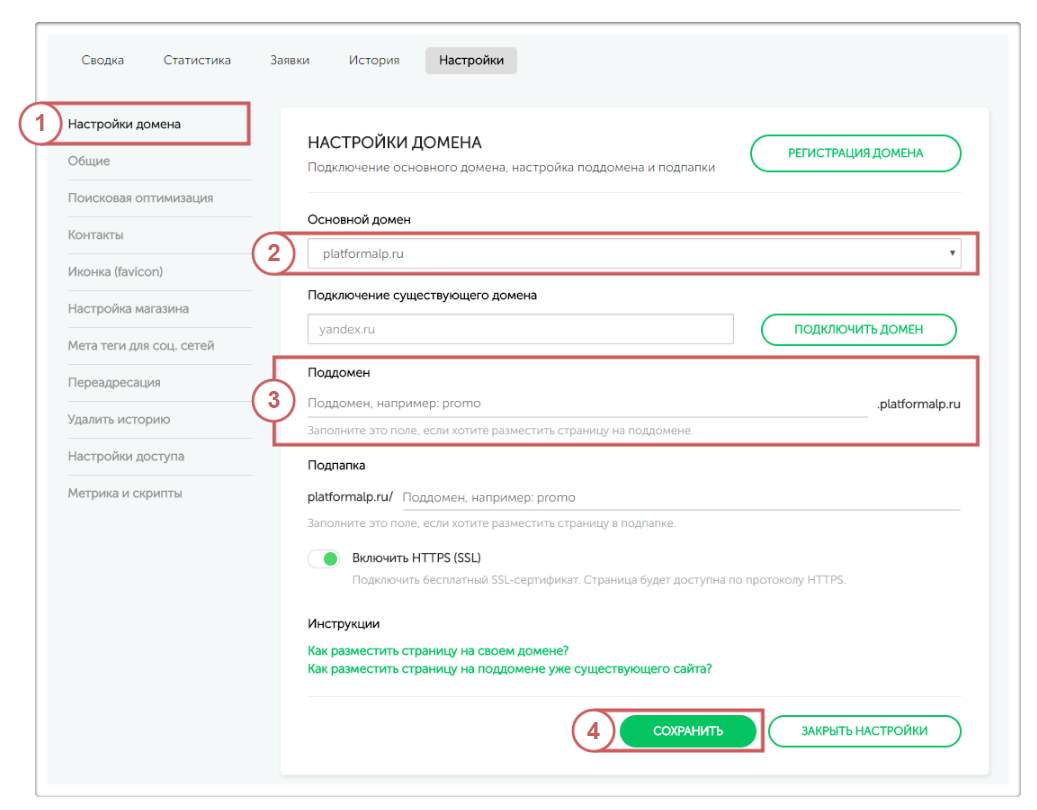The image size is (1037, 810).
Task: Open Иконка (favicon) settings in sidebar
Action: coord(115,272)
